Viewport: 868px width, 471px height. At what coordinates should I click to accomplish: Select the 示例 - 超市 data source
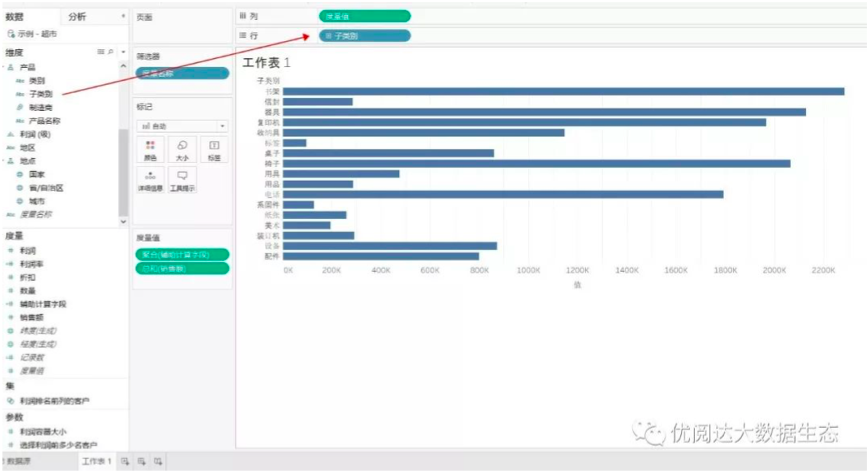38,33
